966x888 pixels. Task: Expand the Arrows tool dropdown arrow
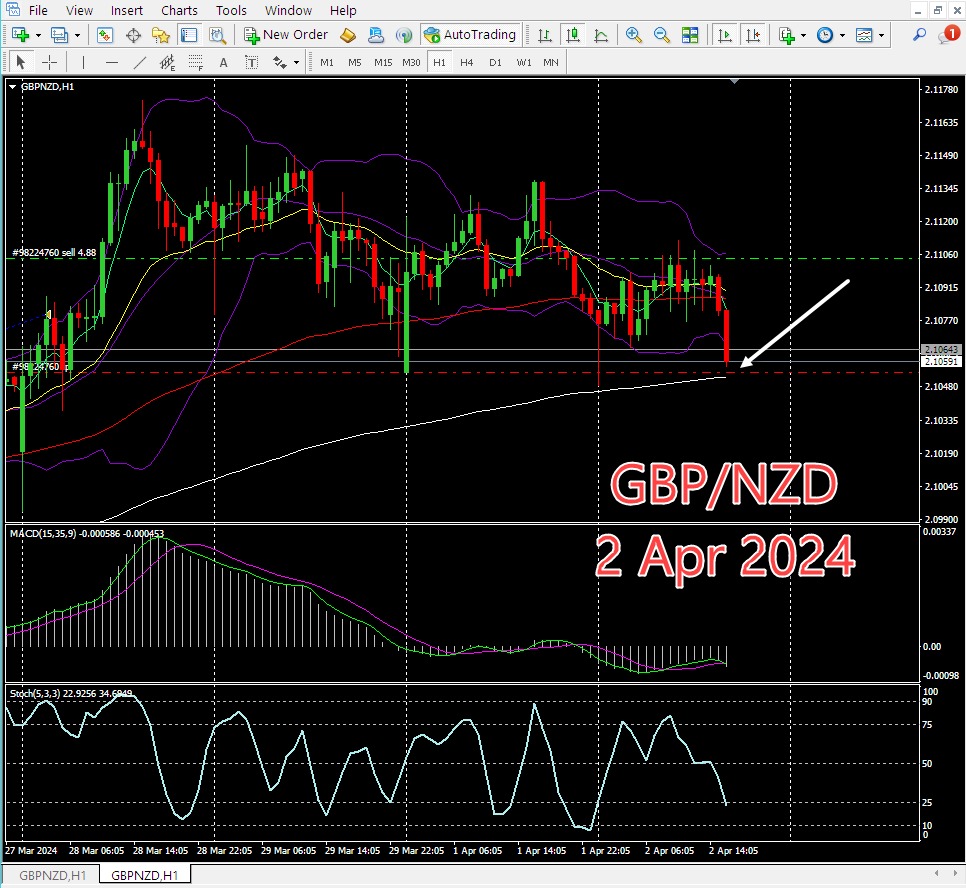pyautogui.click(x=296, y=63)
